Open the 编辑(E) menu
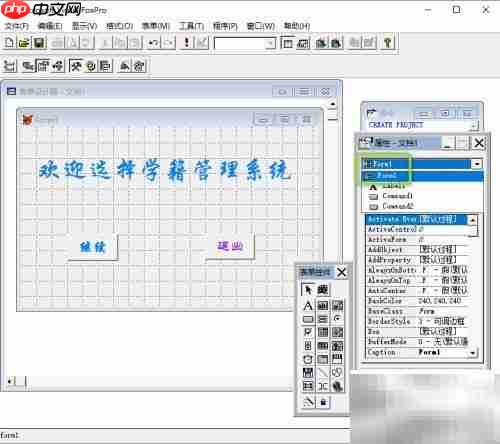This screenshot has width=500, height=444. click(x=50, y=26)
